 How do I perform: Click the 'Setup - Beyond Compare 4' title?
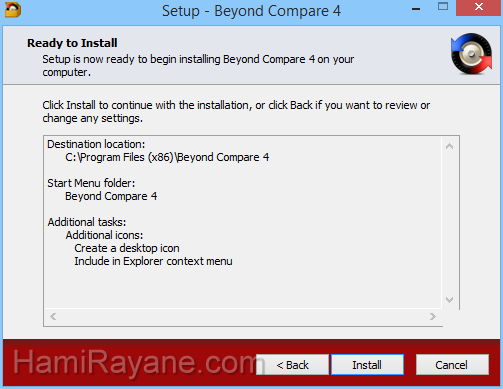(x=251, y=11)
